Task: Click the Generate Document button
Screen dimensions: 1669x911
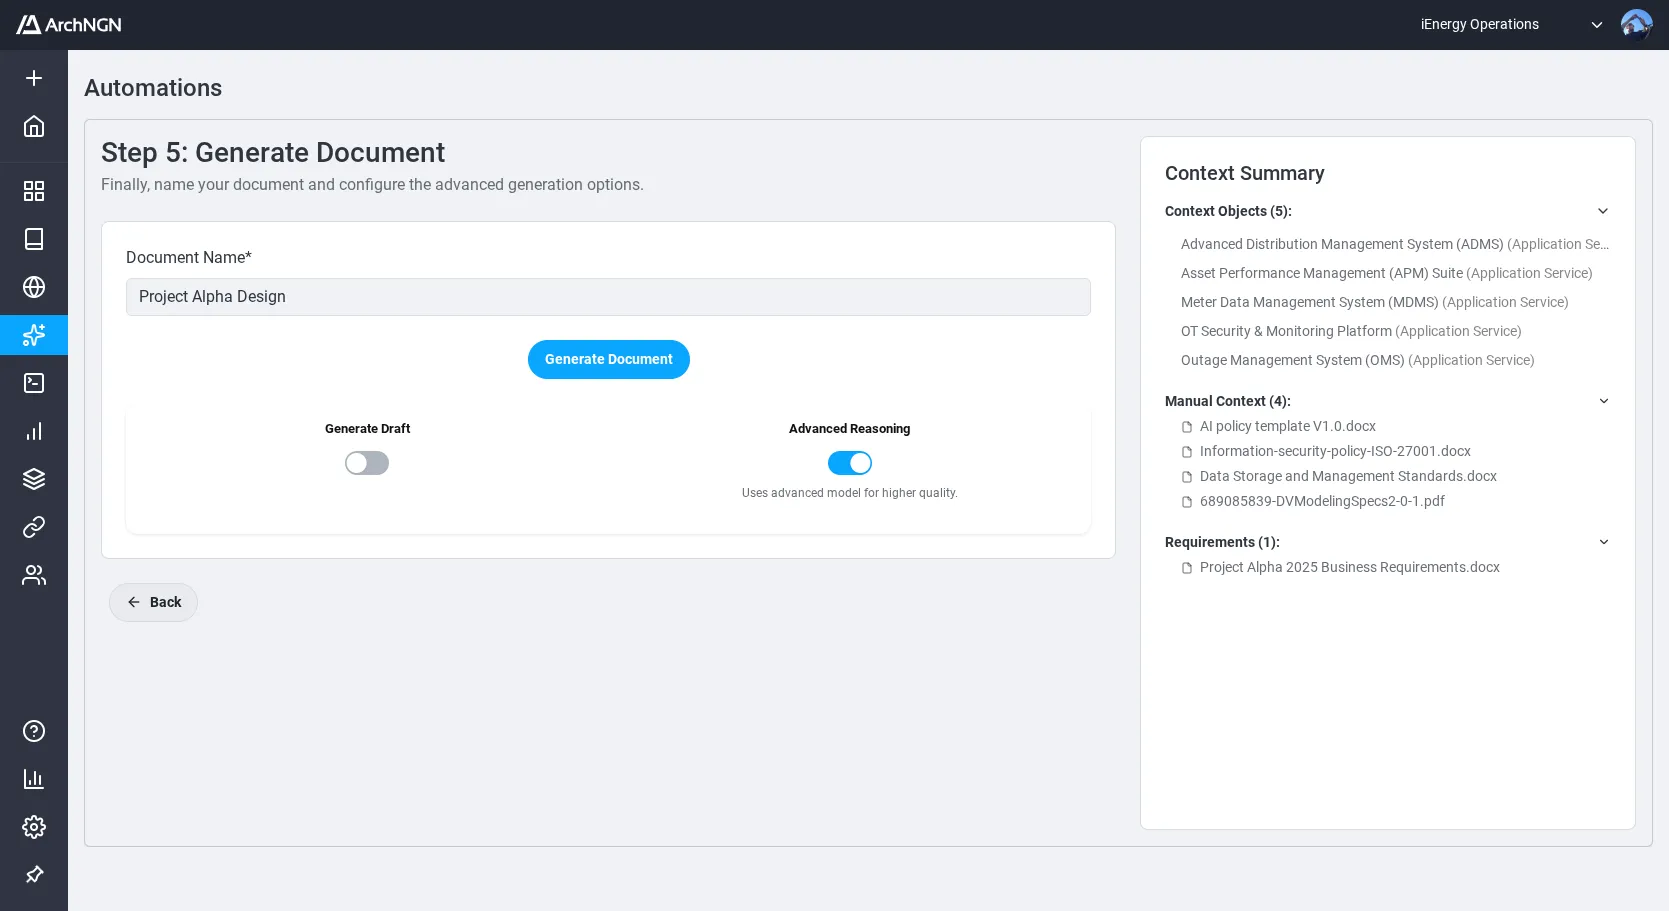Action: point(608,359)
